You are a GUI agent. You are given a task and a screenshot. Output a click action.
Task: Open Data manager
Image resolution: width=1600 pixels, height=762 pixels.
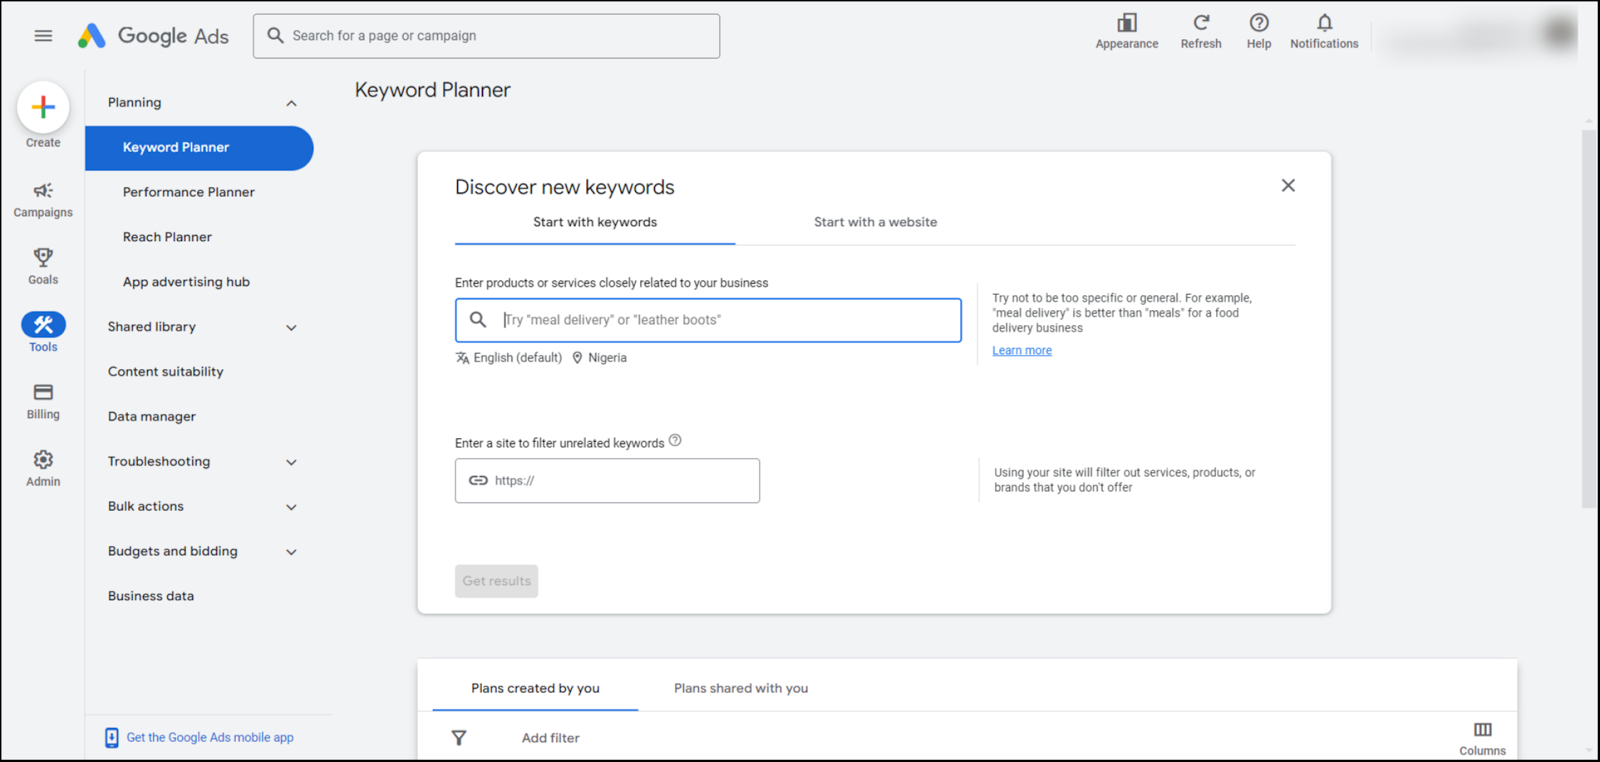click(x=152, y=417)
